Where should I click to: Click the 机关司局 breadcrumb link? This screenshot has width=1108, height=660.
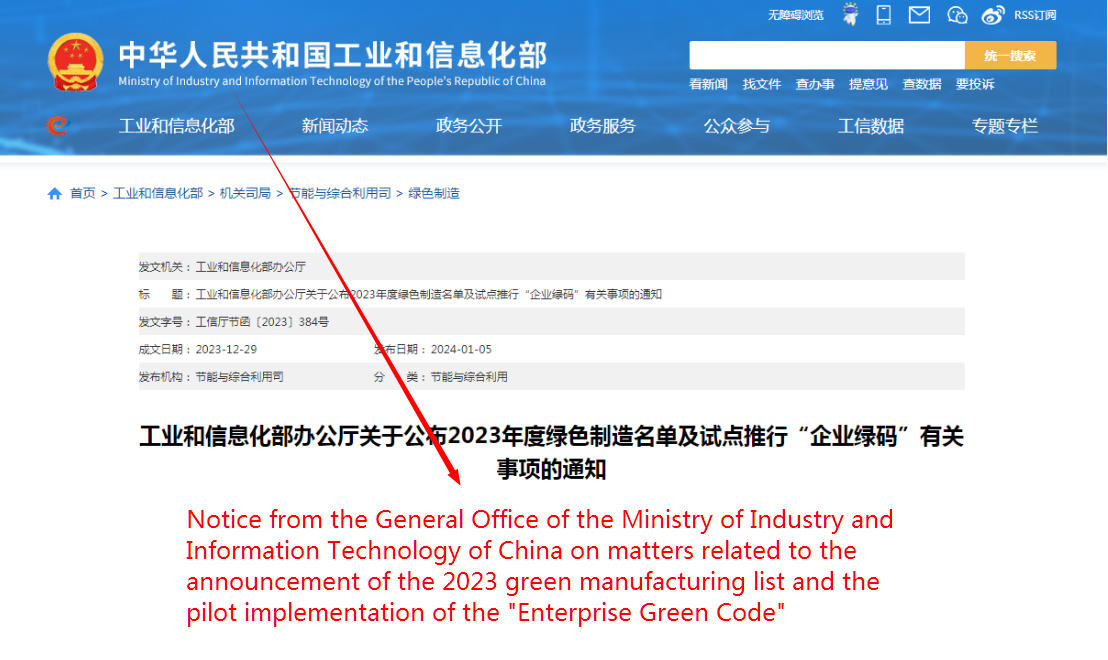coord(245,193)
